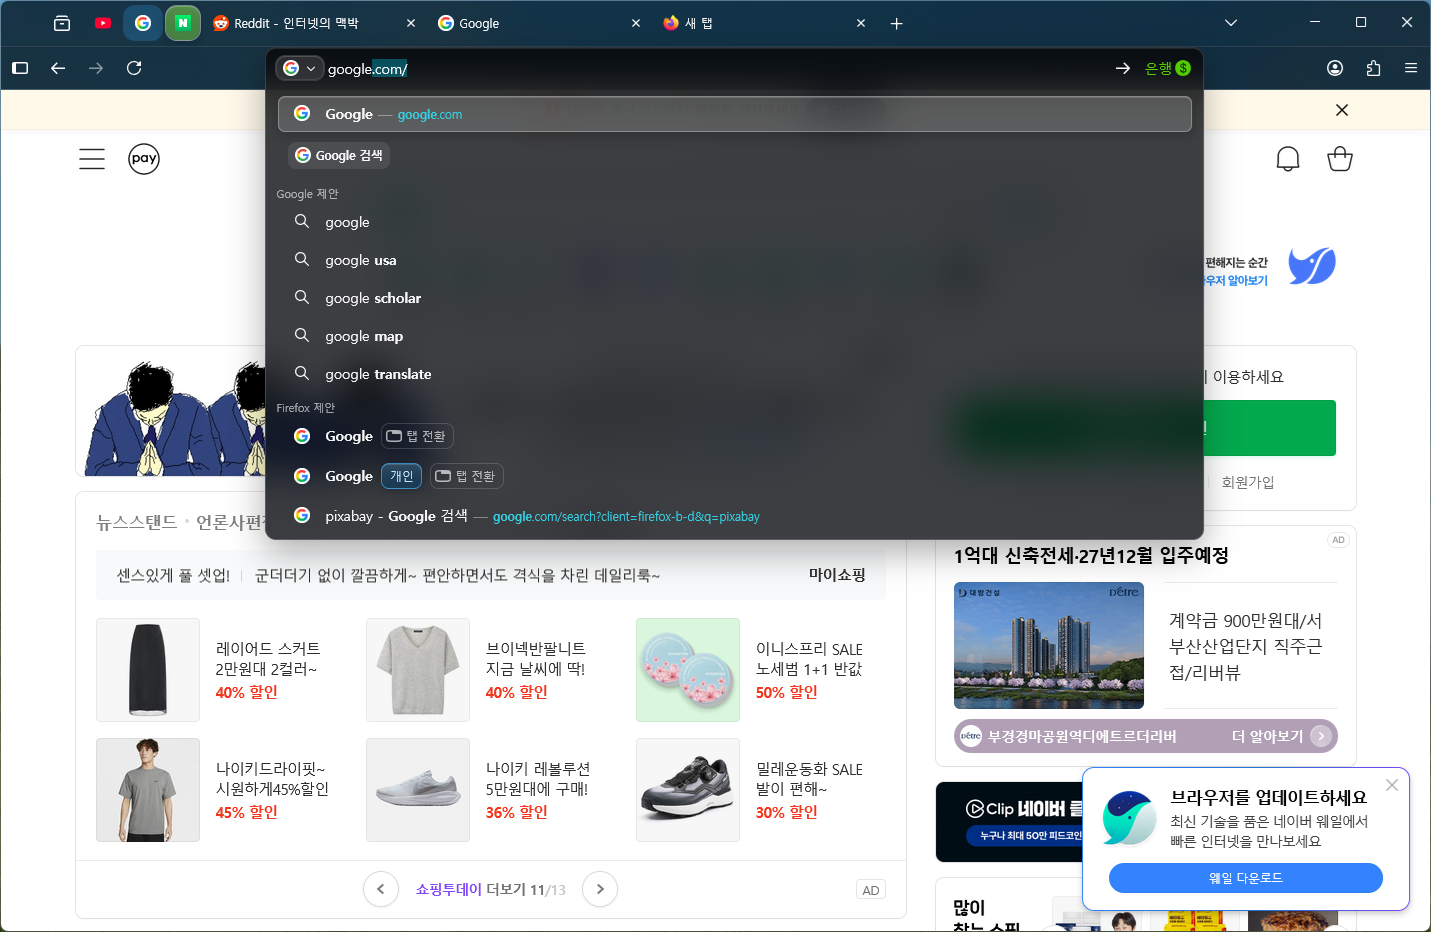1431x932 pixels.
Task: Open the Firefox View icon in tab strip
Action: click(x=62, y=23)
